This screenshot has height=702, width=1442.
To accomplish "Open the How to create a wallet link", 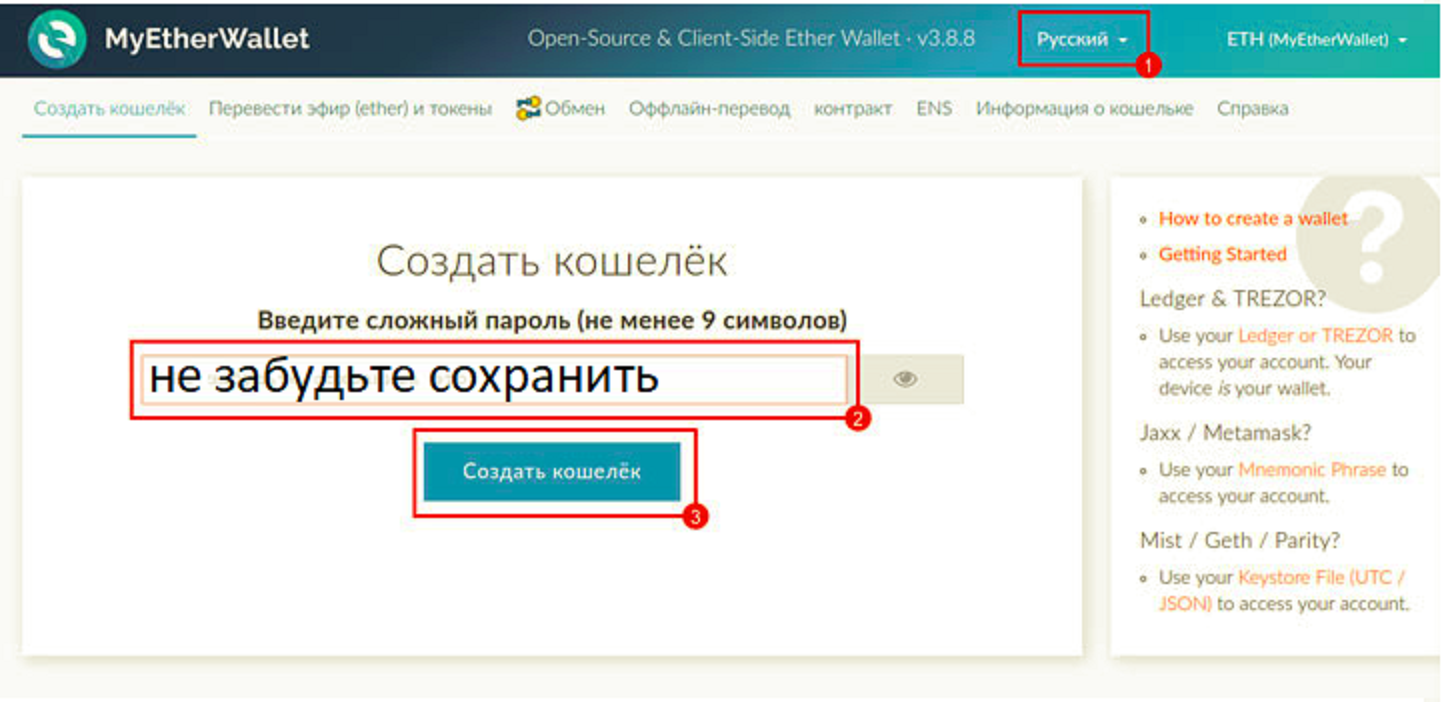I will point(1252,219).
